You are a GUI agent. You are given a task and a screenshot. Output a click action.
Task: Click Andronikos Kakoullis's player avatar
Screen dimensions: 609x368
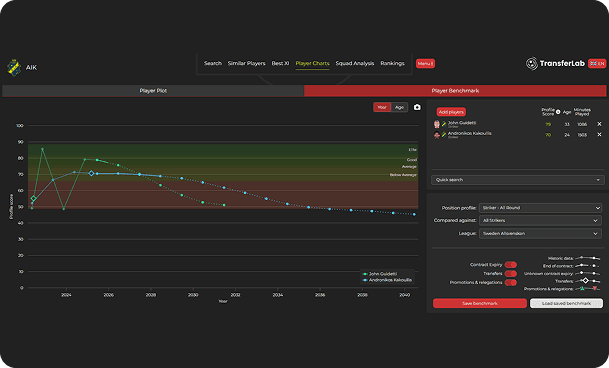click(437, 135)
